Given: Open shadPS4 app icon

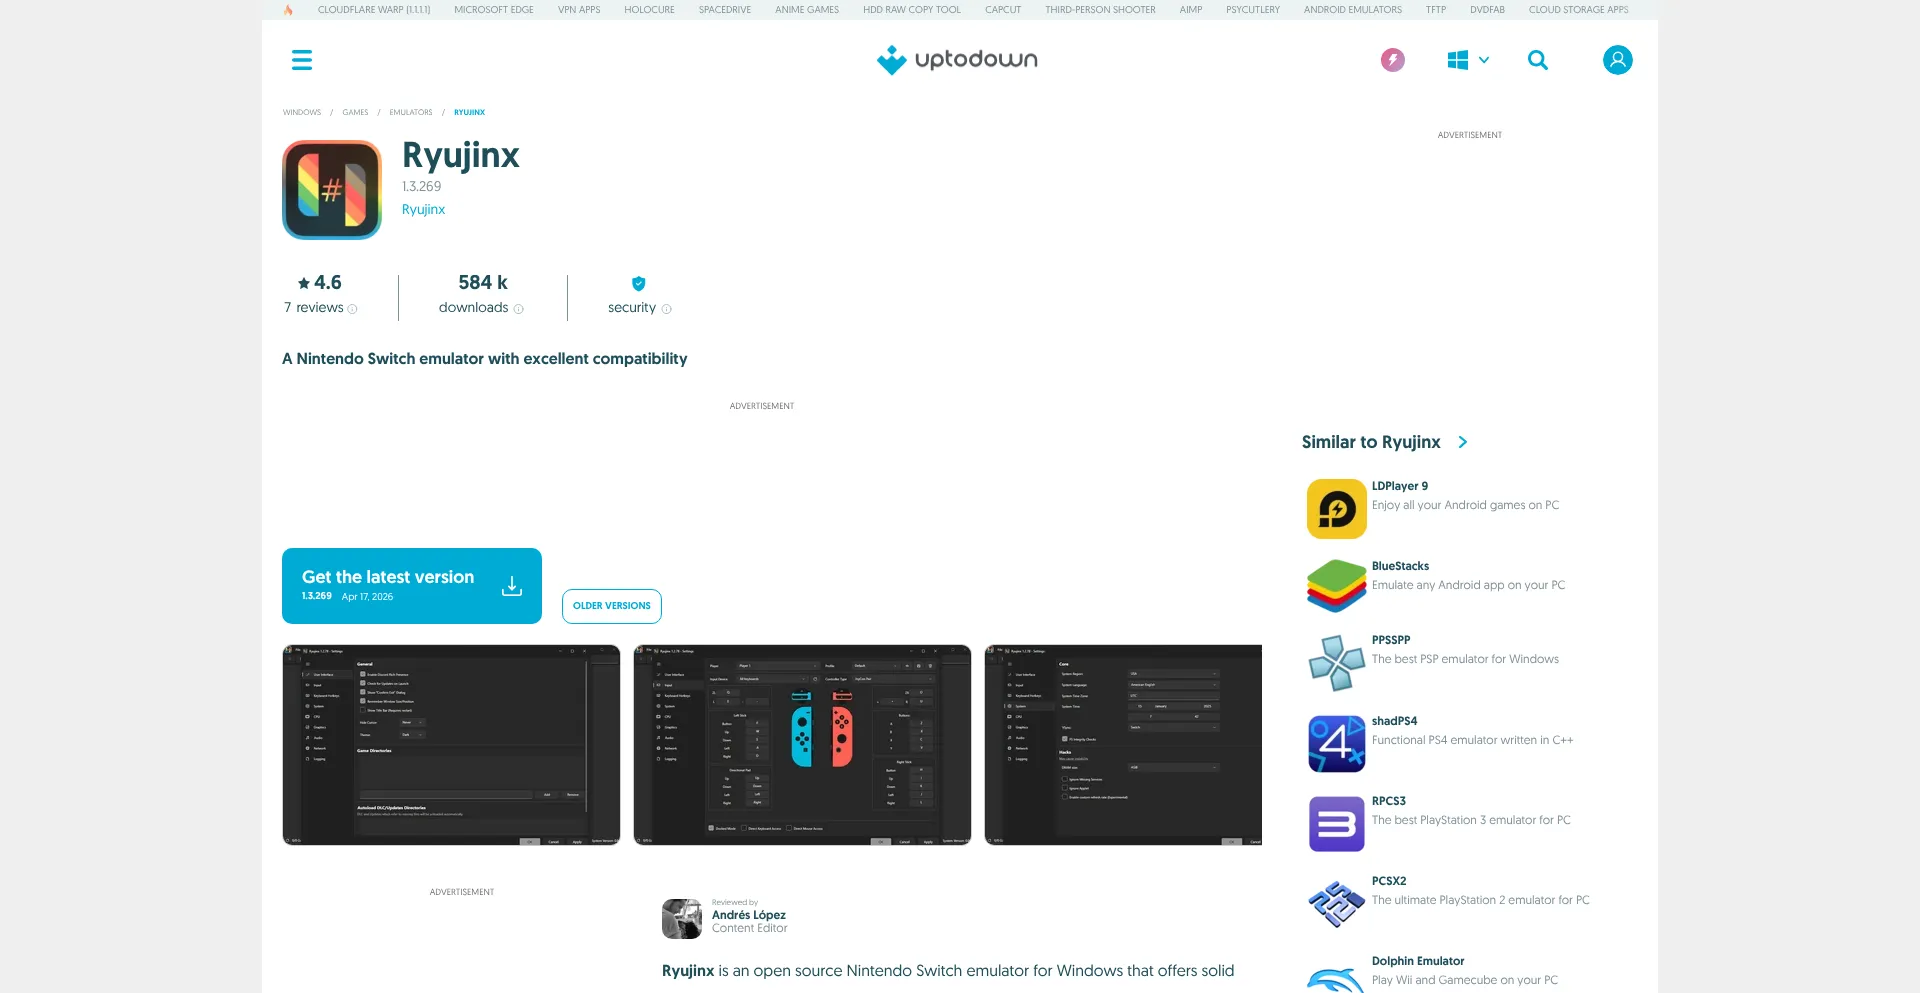Looking at the screenshot, I should point(1336,744).
